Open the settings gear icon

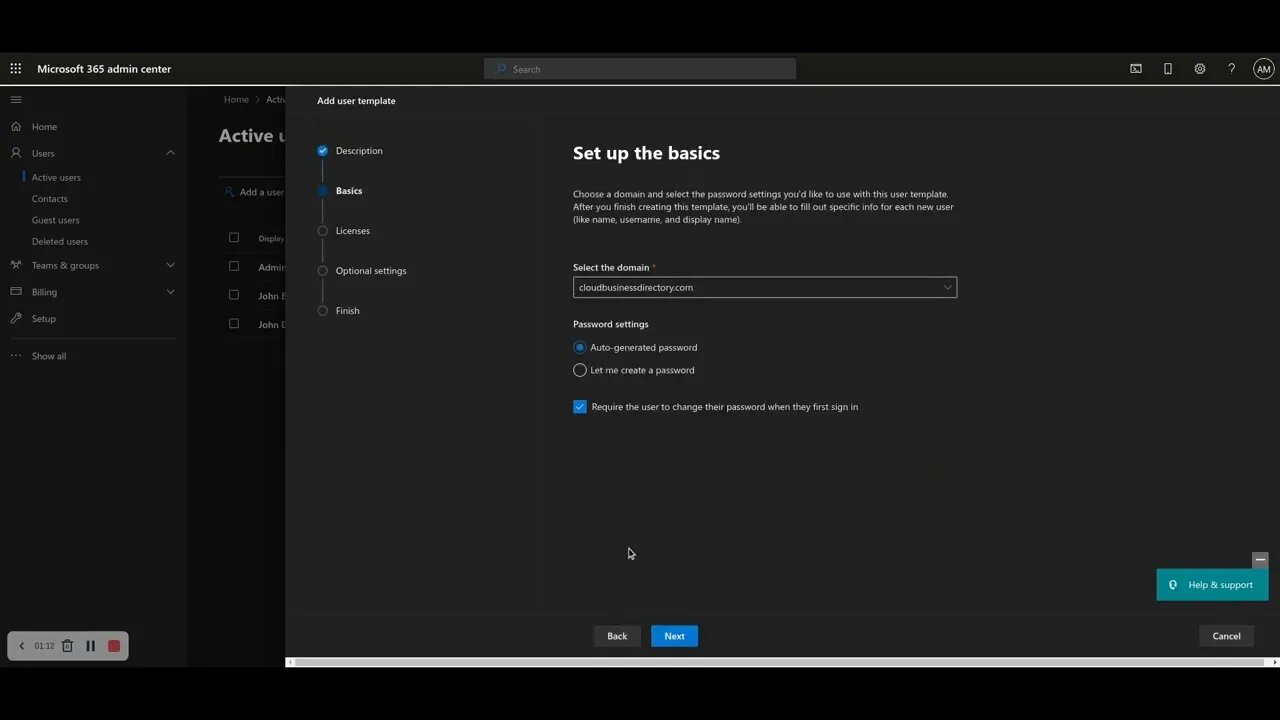click(1200, 69)
